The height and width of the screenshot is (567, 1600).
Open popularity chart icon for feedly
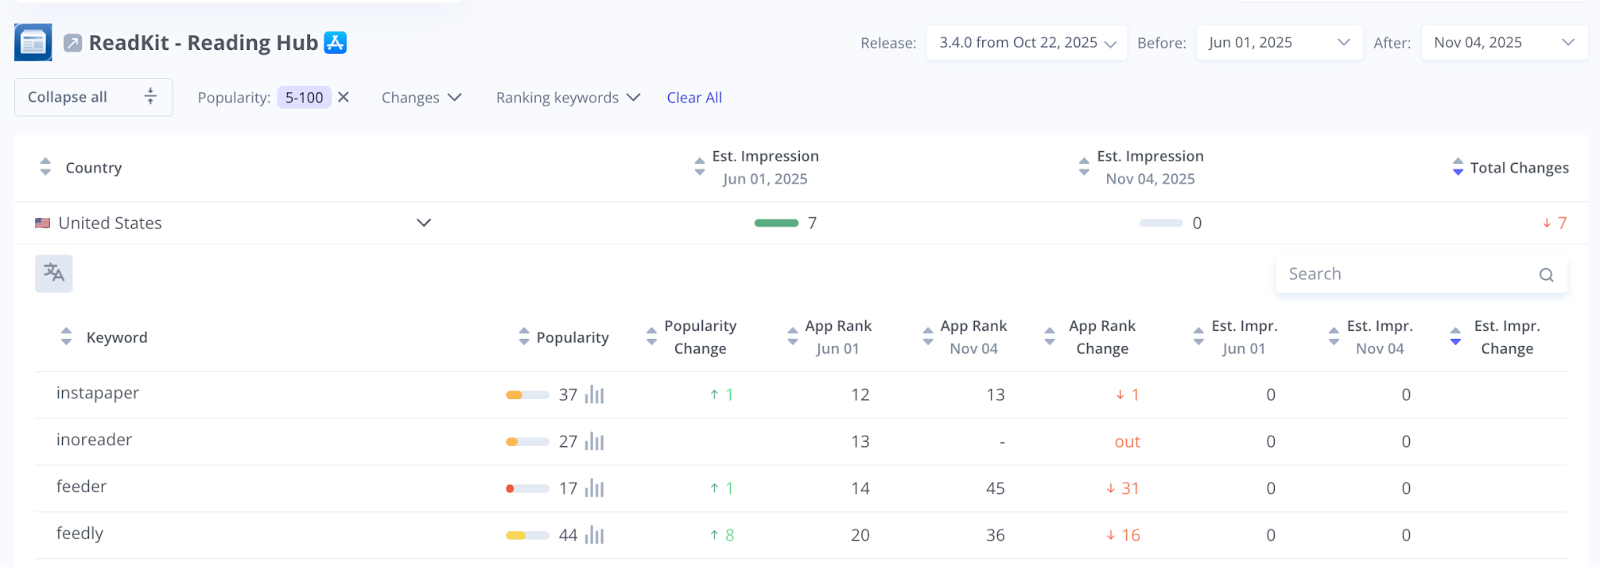595,535
